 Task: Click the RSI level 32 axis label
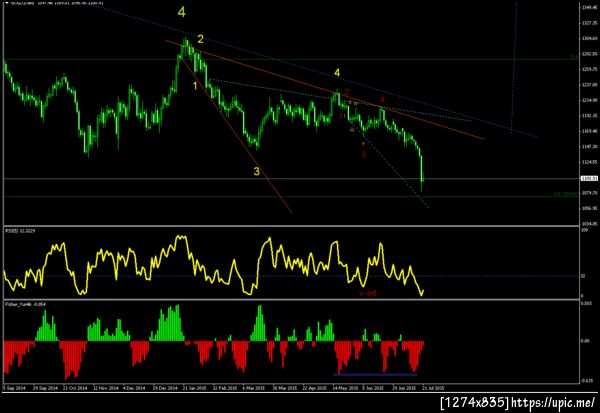coord(583,276)
